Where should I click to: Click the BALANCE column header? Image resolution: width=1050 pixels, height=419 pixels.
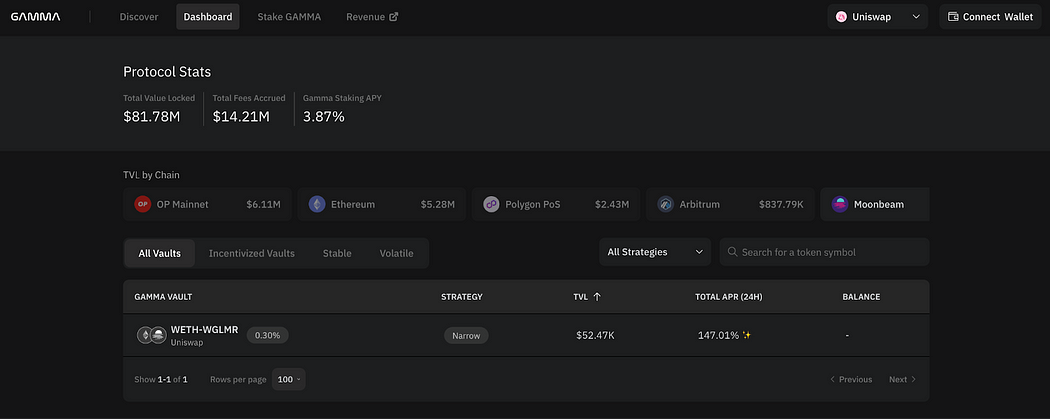[861, 297]
